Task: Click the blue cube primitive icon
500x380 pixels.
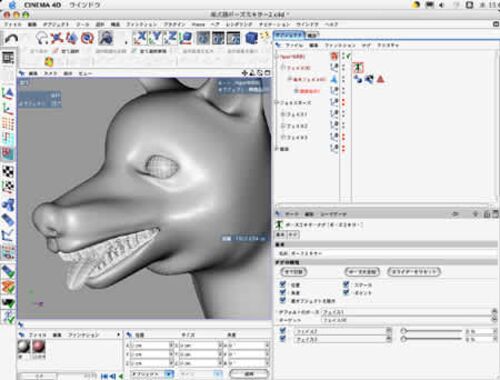Action: coord(251,38)
